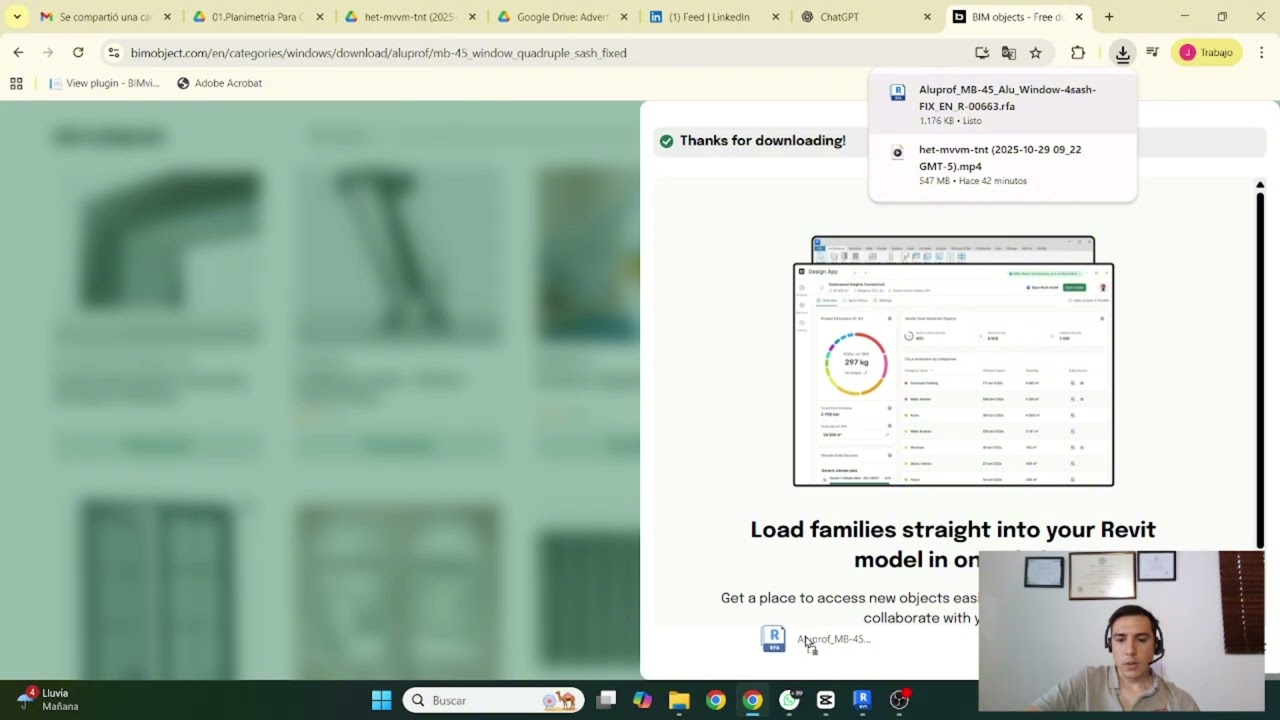The image size is (1280, 720).
Task: Open the 'Trabajo' profile button
Action: tap(1208, 53)
